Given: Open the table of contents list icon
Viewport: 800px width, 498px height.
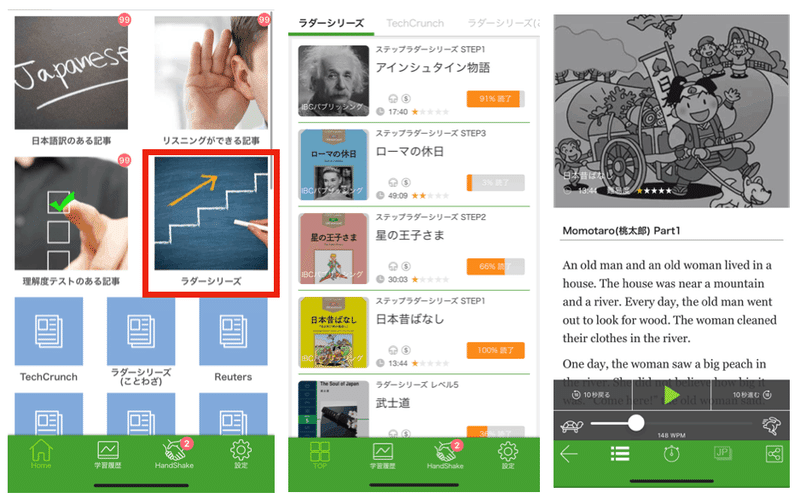Looking at the screenshot, I should click(x=620, y=453).
